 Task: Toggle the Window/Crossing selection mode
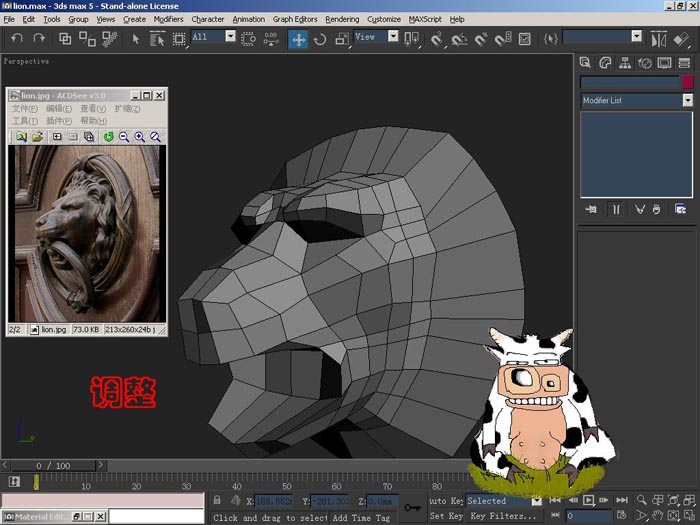pos(248,39)
